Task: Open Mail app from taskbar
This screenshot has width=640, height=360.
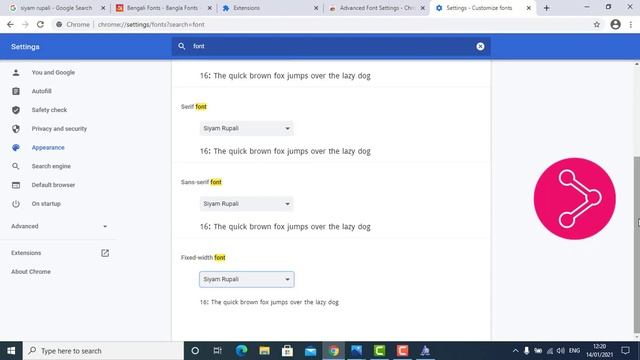Action: pyautogui.click(x=311, y=351)
